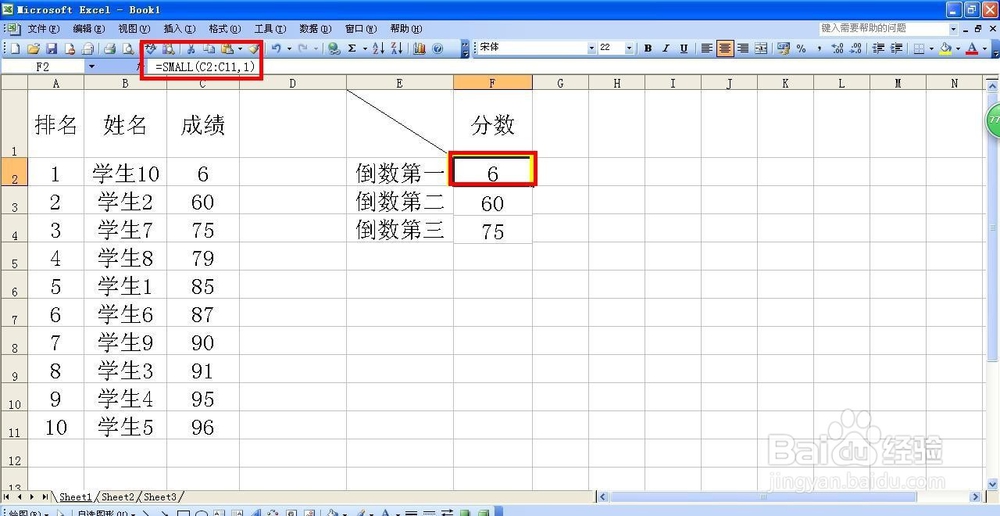Click the AutoSum sigma icon
The height and width of the screenshot is (516, 1000).
click(x=351, y=48)
